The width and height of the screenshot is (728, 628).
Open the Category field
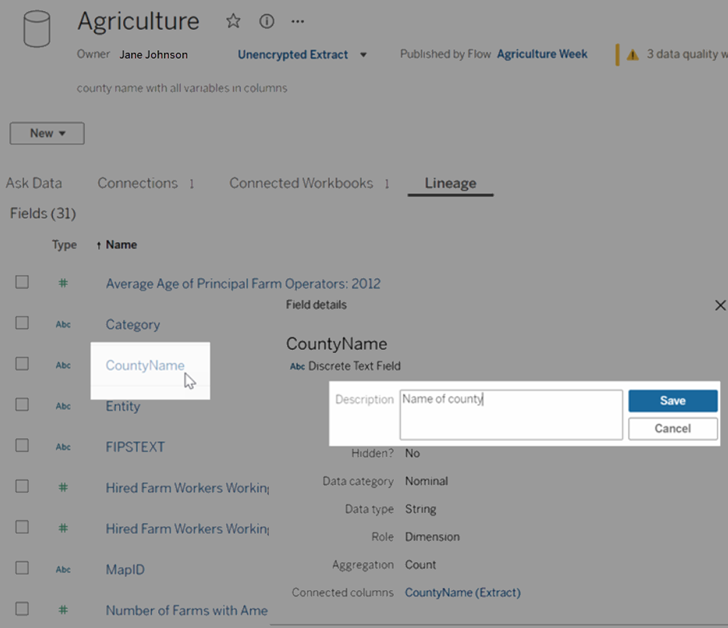click(133, 324)
